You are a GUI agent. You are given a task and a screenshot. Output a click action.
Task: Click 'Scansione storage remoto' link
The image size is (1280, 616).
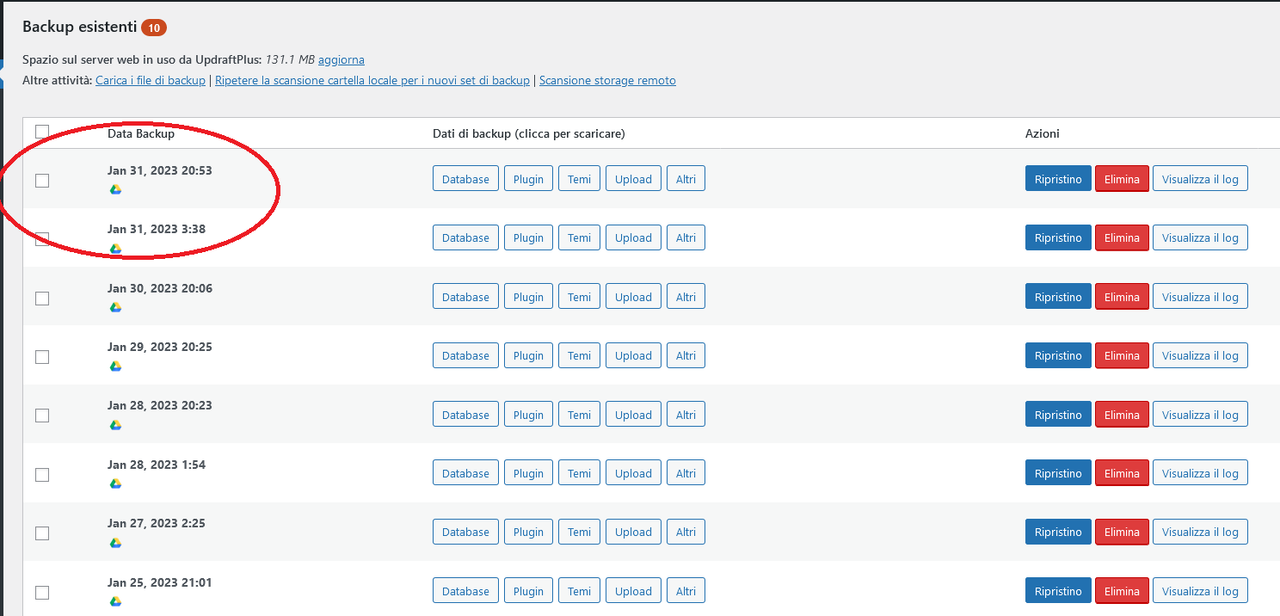click(x=607, y=80)
